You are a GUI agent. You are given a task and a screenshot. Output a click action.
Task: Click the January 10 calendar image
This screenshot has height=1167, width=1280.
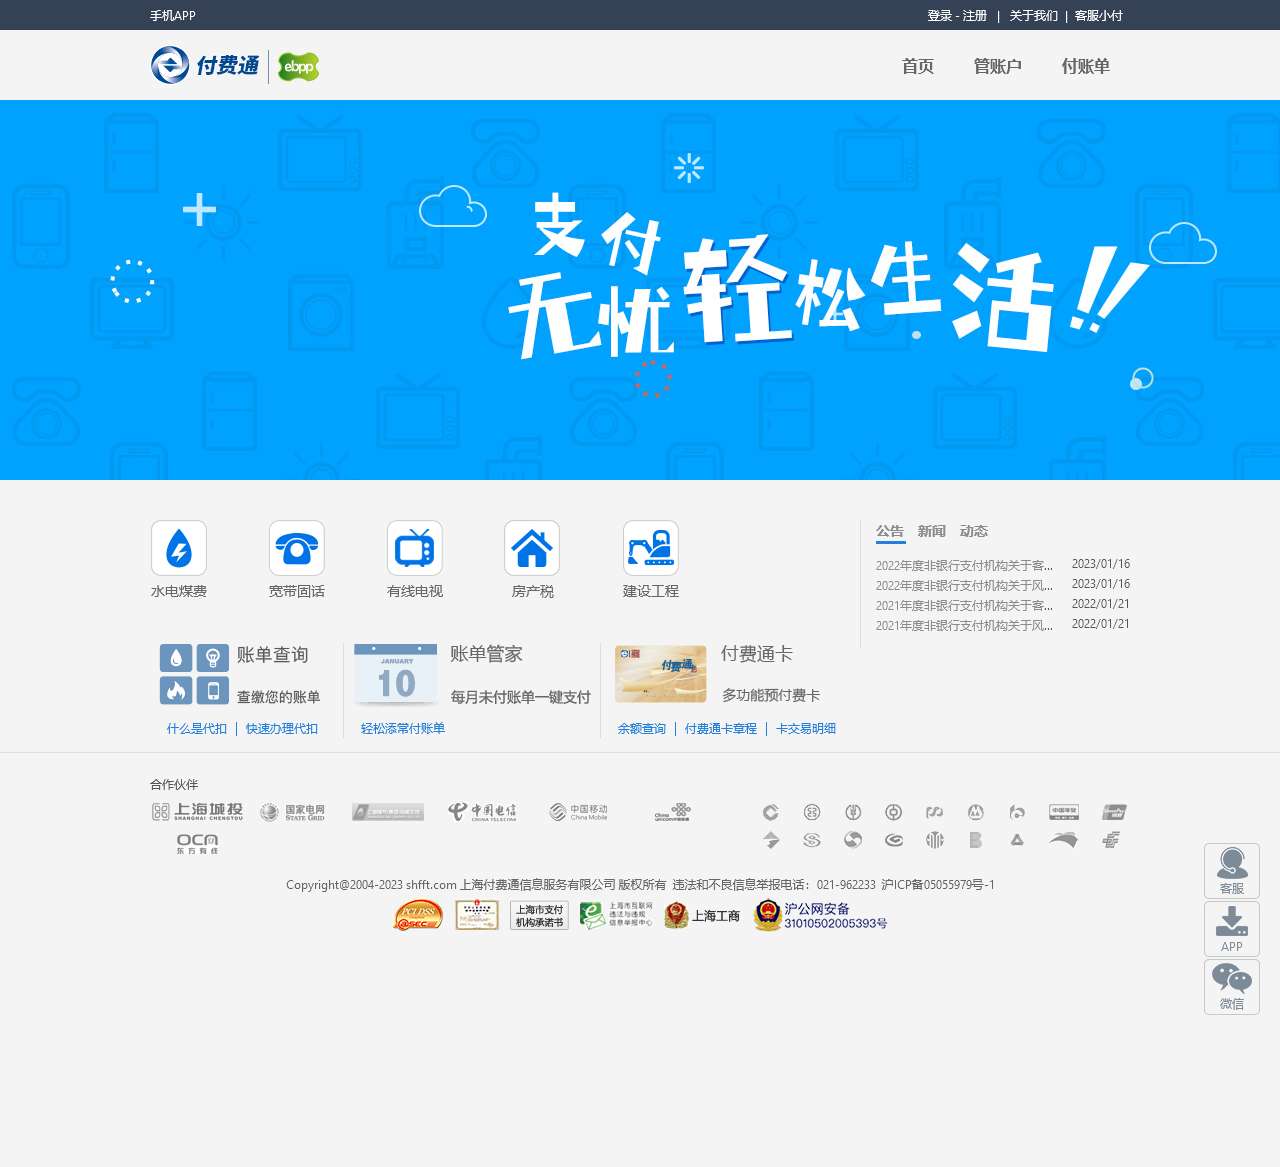(x=396, y=673)
